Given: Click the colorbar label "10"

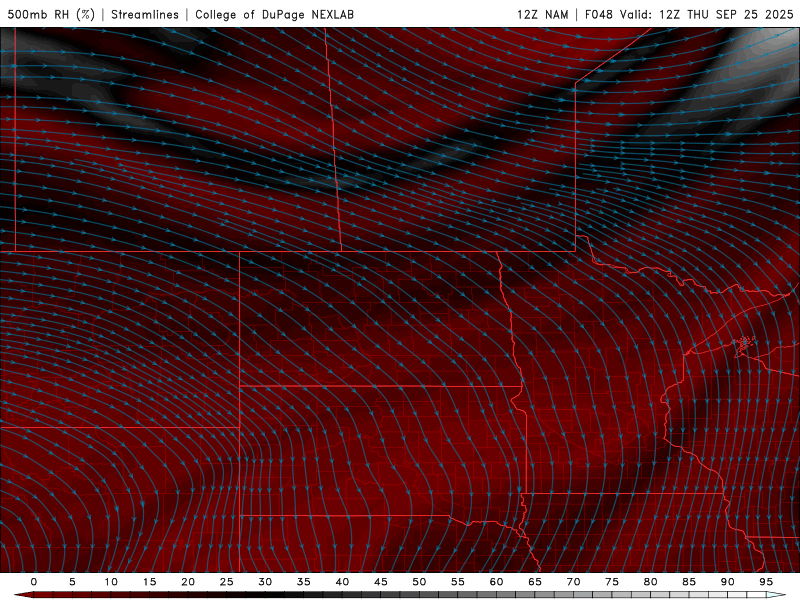Looking at the screenshot, I should pos(111,582).
